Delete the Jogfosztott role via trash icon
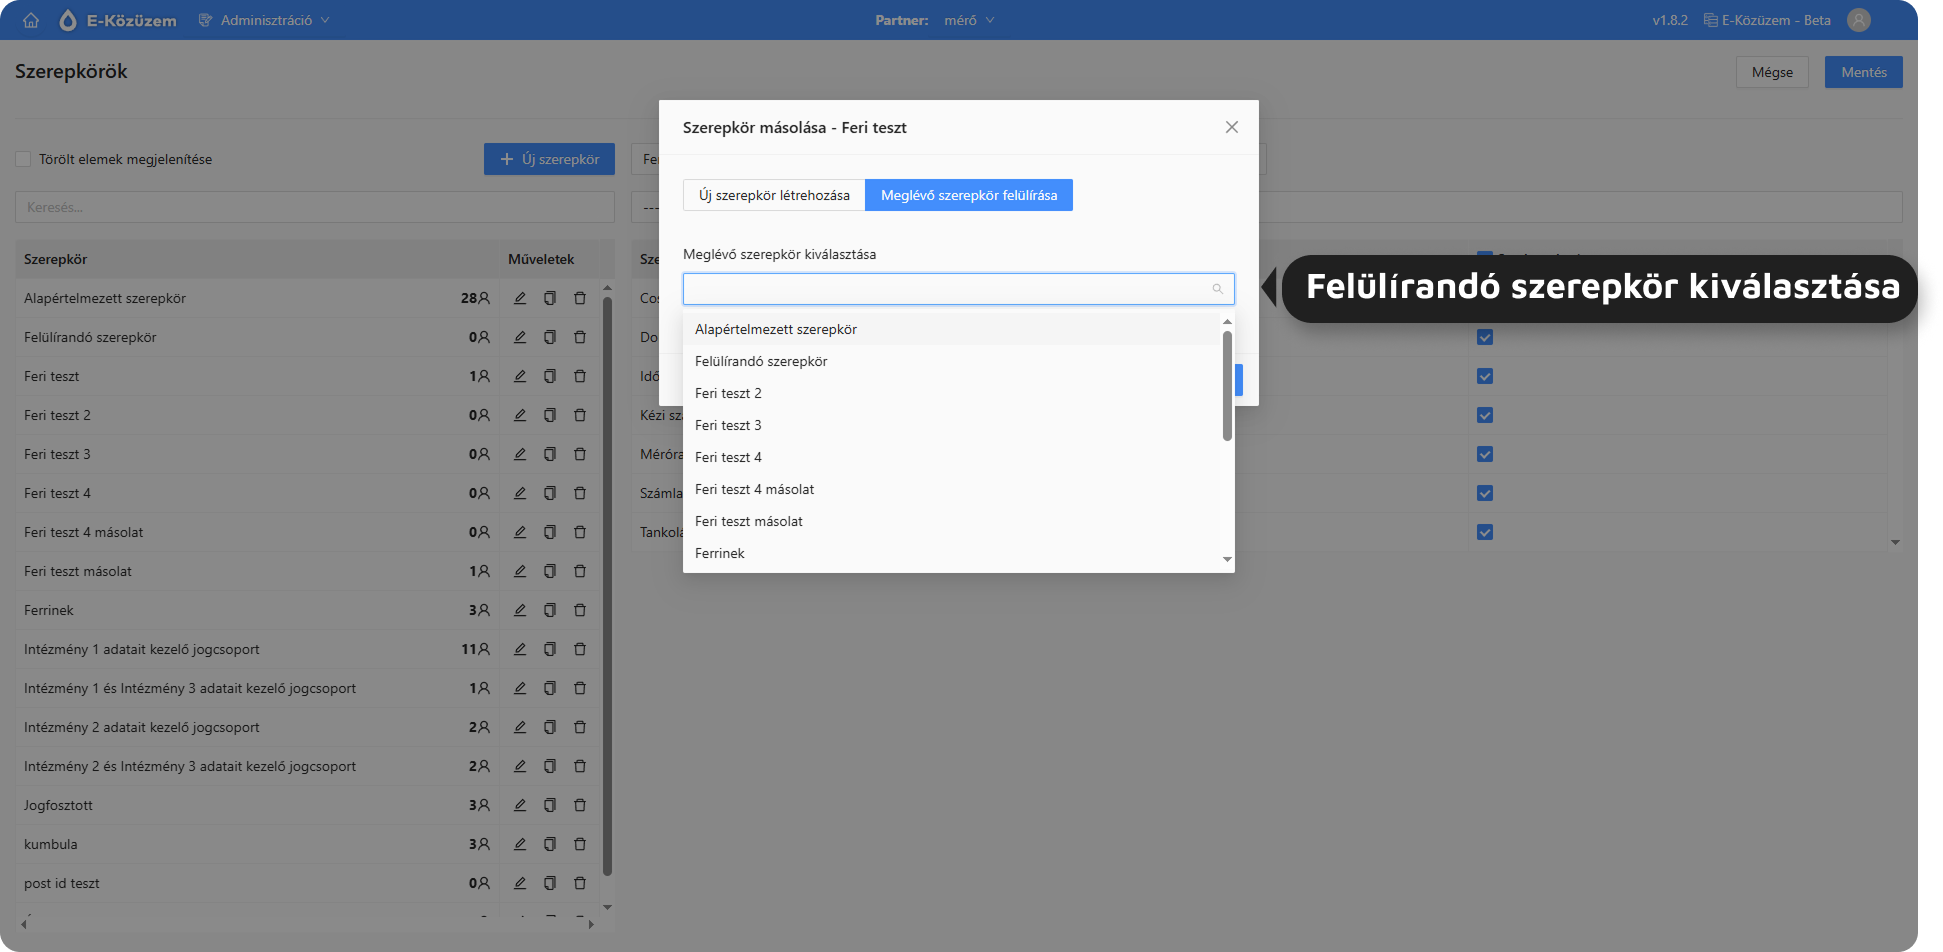Screen dimensions: 1943x952 tap(580, 805)
